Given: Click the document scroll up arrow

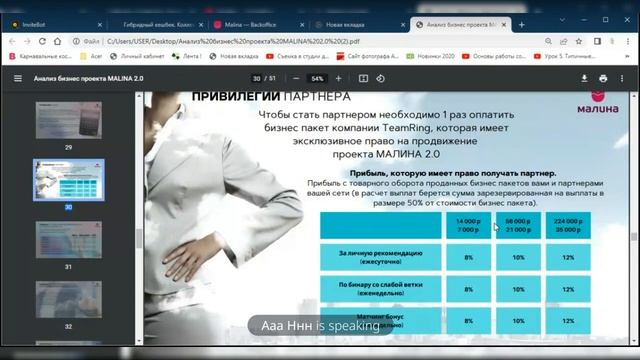Looking at the screenshot, I should click(633, 96).
